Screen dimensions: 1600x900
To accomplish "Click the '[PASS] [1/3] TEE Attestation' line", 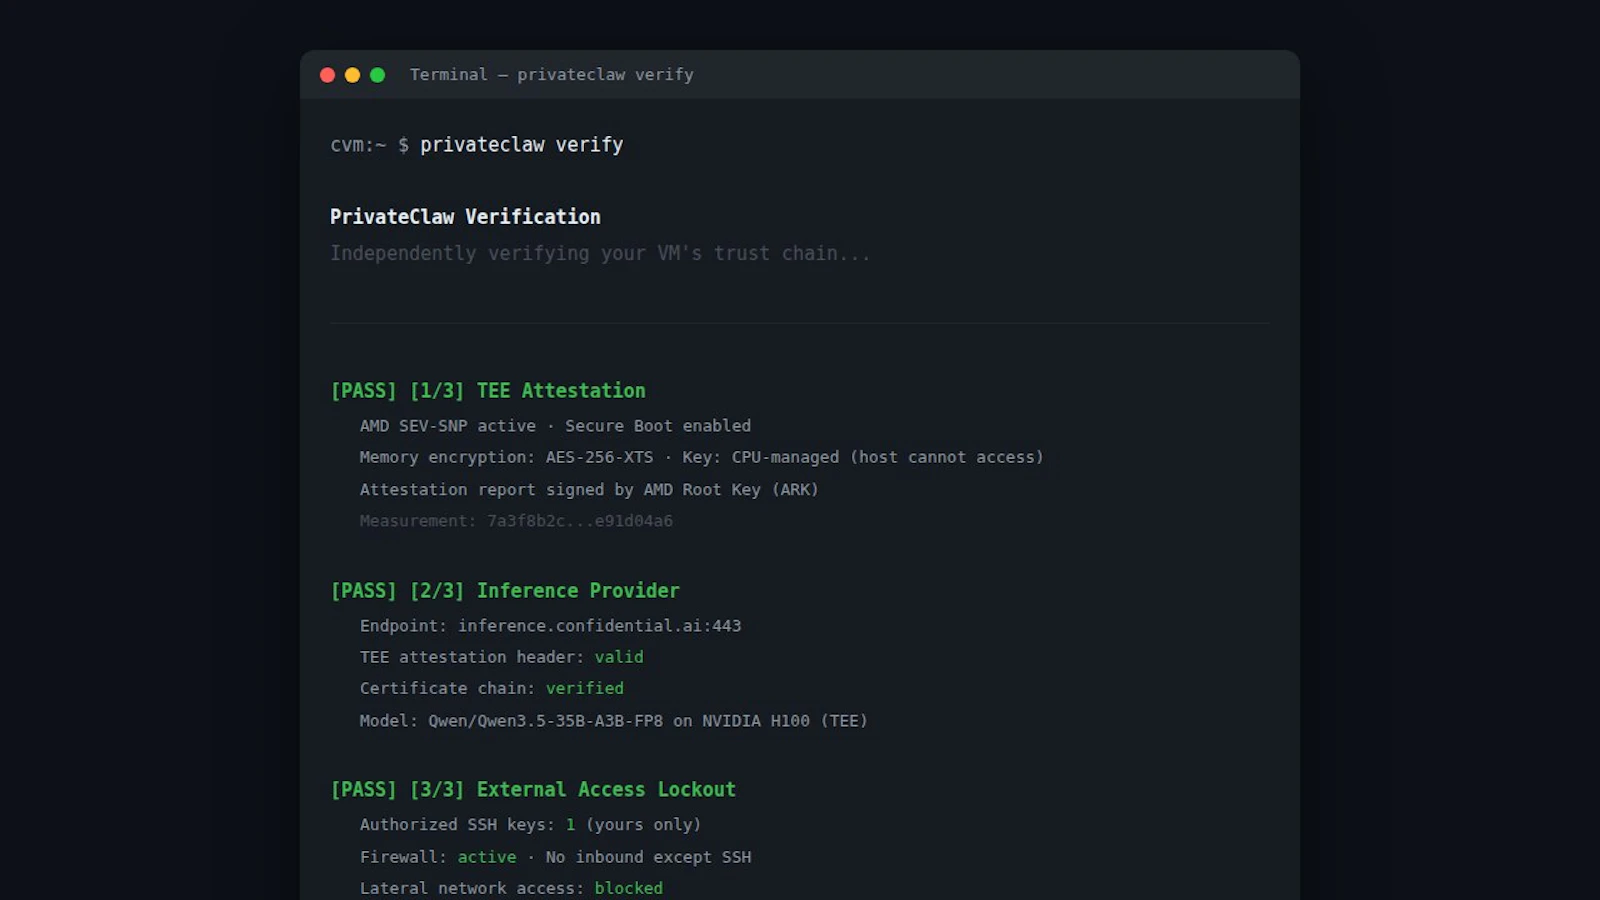I will (488, 391).
